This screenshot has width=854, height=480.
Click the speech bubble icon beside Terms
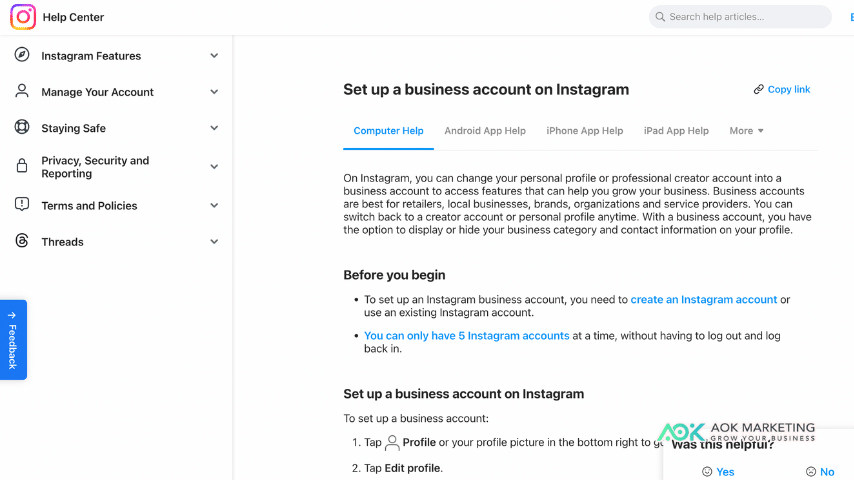(22, 205)
